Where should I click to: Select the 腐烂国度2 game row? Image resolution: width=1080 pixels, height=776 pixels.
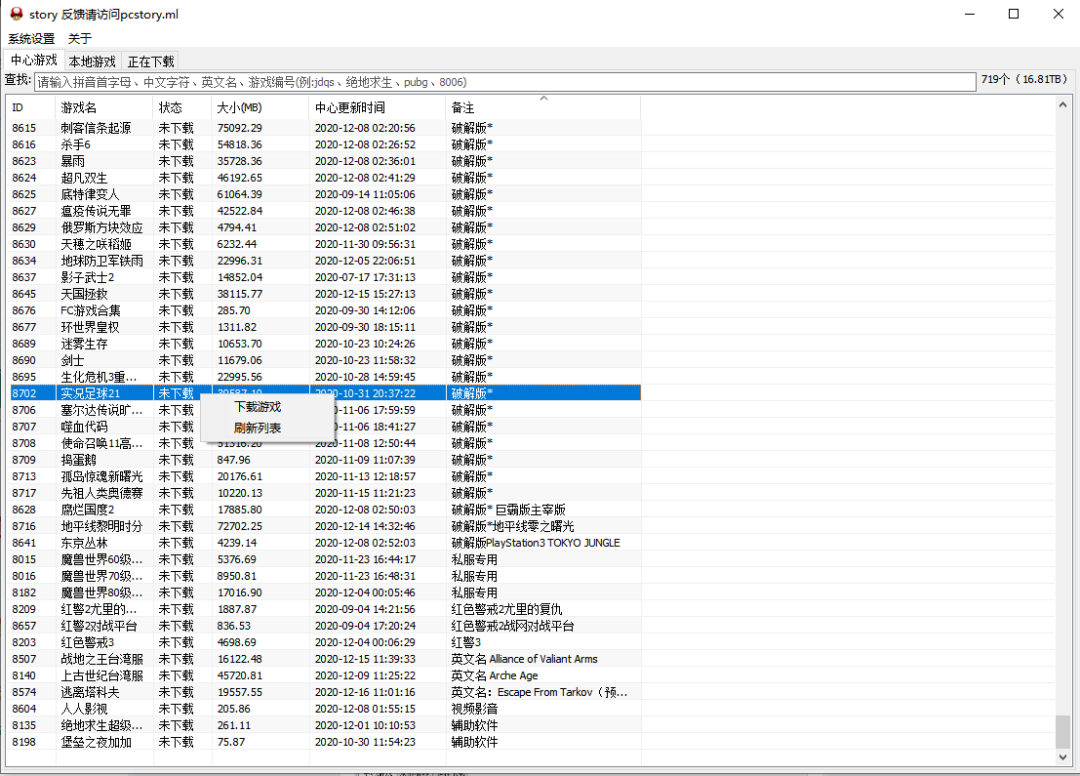324,509
